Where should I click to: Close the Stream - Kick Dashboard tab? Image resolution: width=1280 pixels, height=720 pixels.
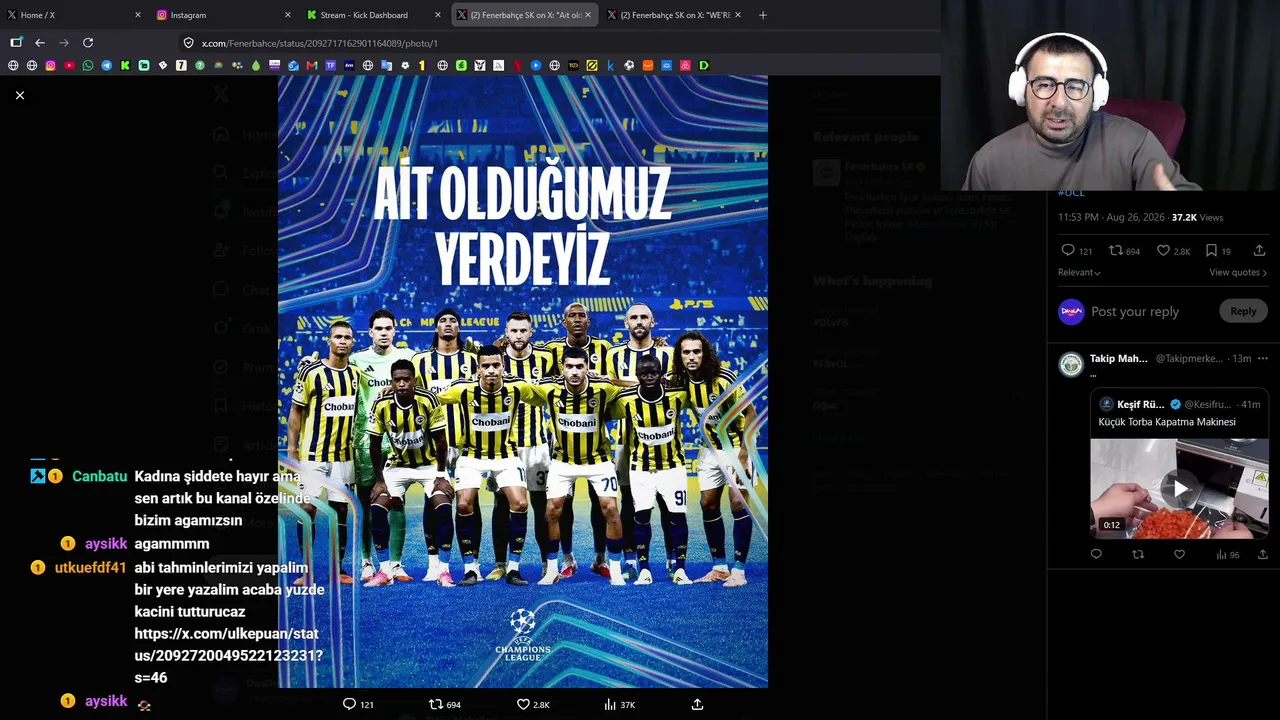(x=438, y=15)
